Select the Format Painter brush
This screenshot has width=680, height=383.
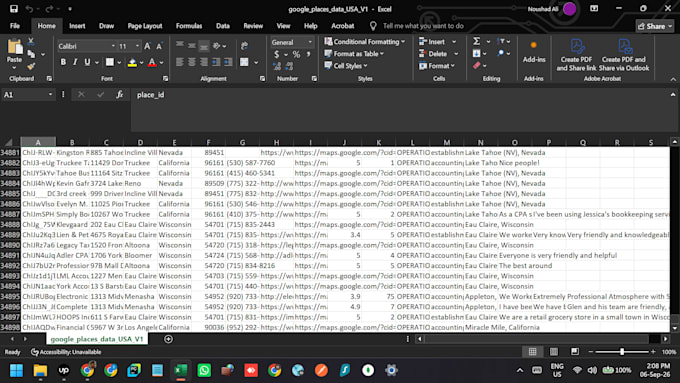pyautogui.click(x=31, y=66)
